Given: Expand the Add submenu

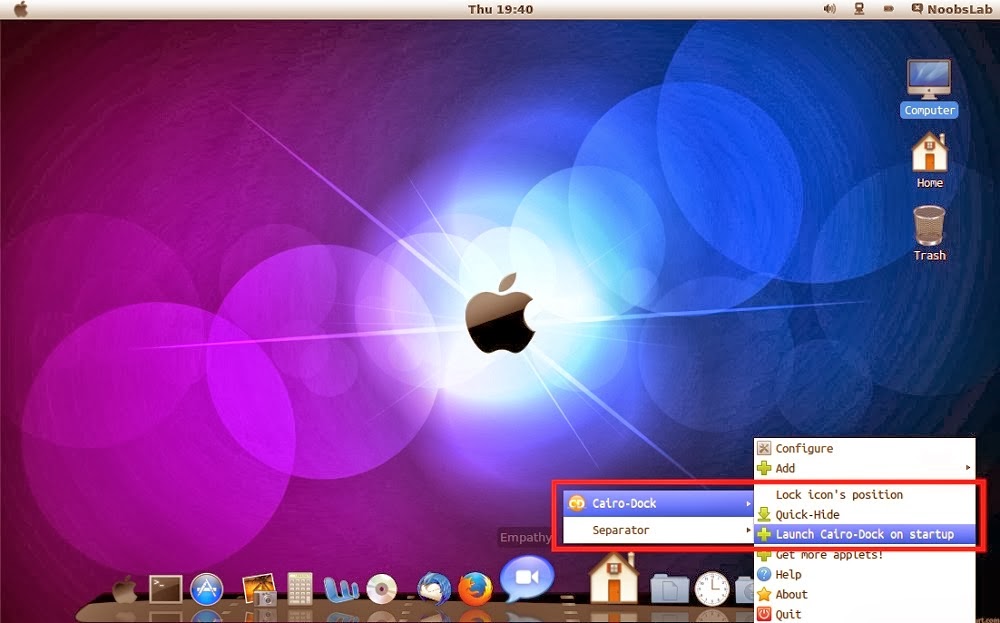Looking at the screenshot, I should pyautogui.click(x=865, y=468).
